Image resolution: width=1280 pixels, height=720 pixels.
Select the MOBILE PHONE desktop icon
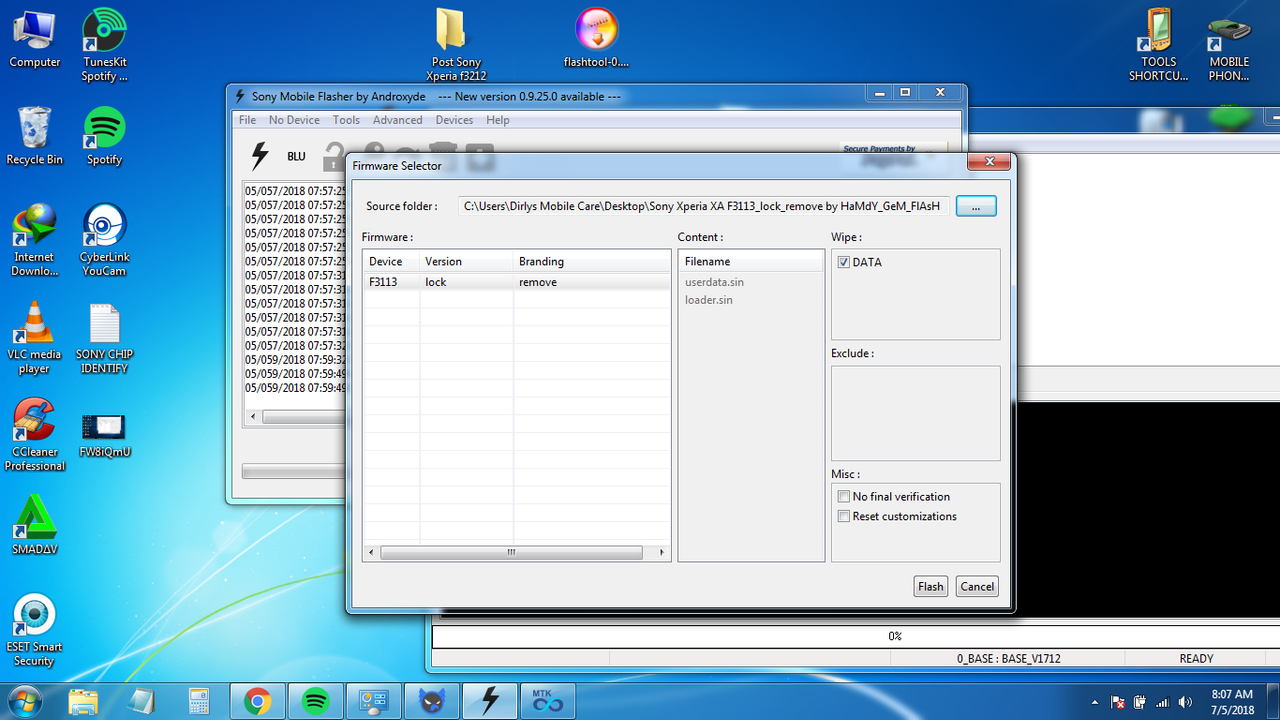coord(1229,46)
